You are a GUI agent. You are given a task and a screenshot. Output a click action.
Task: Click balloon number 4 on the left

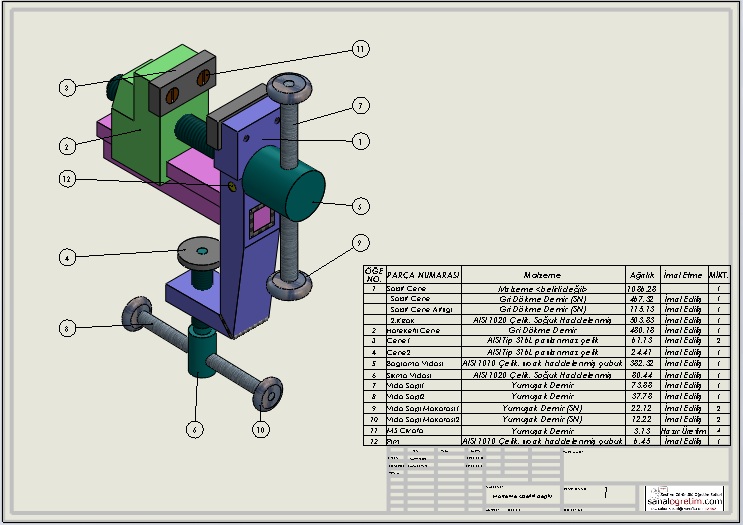coord(67,256)
